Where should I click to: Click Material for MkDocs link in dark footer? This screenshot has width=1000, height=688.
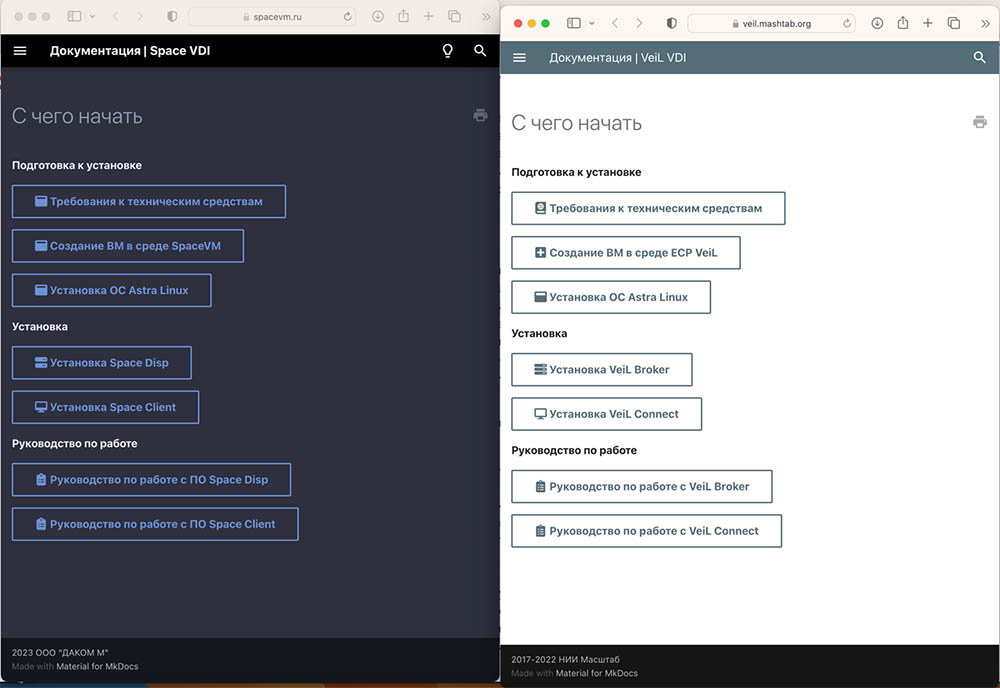click(96, 666)
